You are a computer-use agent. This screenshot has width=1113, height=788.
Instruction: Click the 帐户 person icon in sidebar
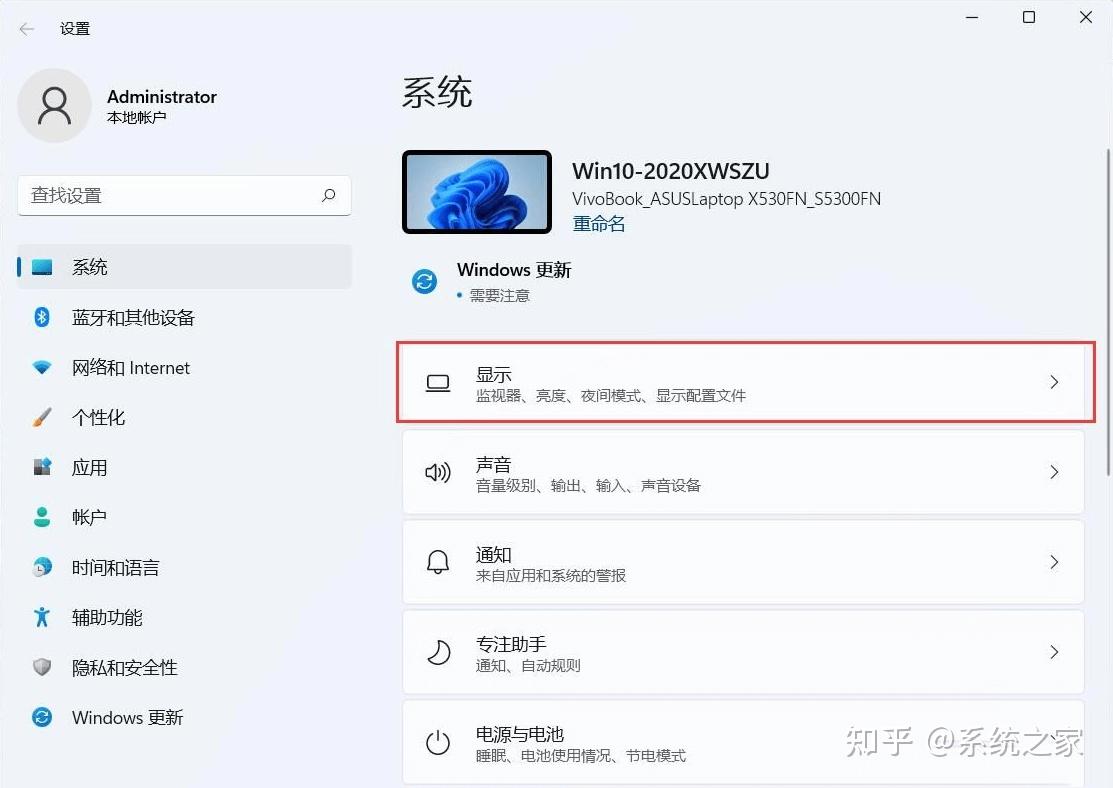[42, 517]
